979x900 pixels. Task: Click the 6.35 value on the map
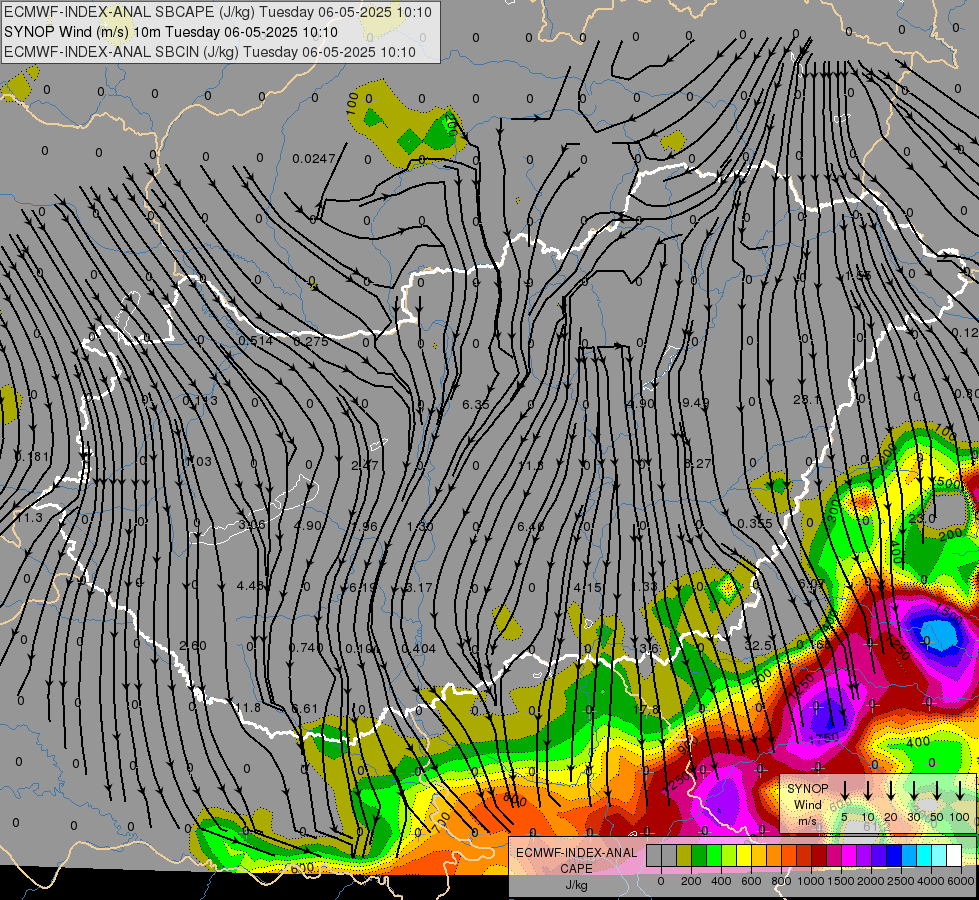[476, 405]
